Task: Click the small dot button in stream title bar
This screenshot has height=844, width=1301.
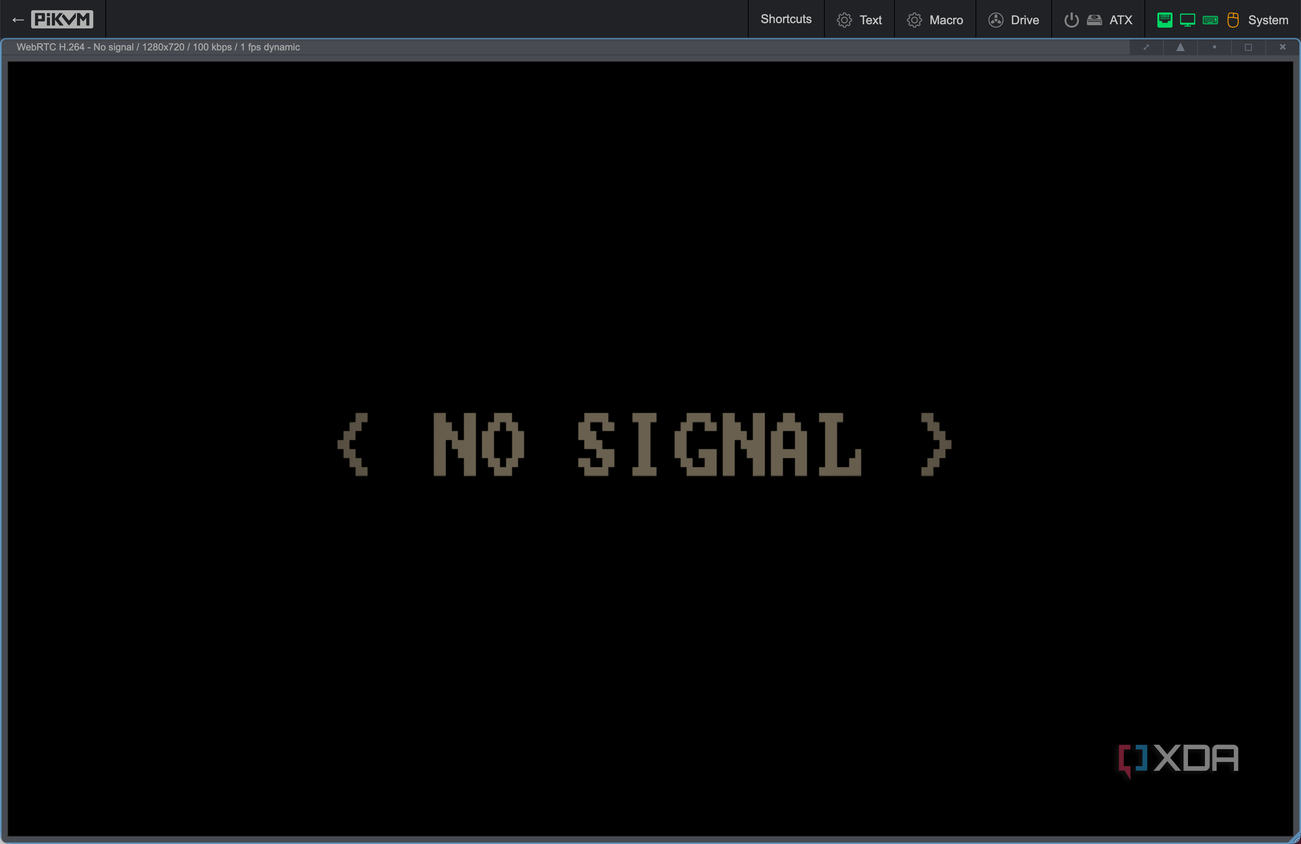Action: coord(1214,47)
